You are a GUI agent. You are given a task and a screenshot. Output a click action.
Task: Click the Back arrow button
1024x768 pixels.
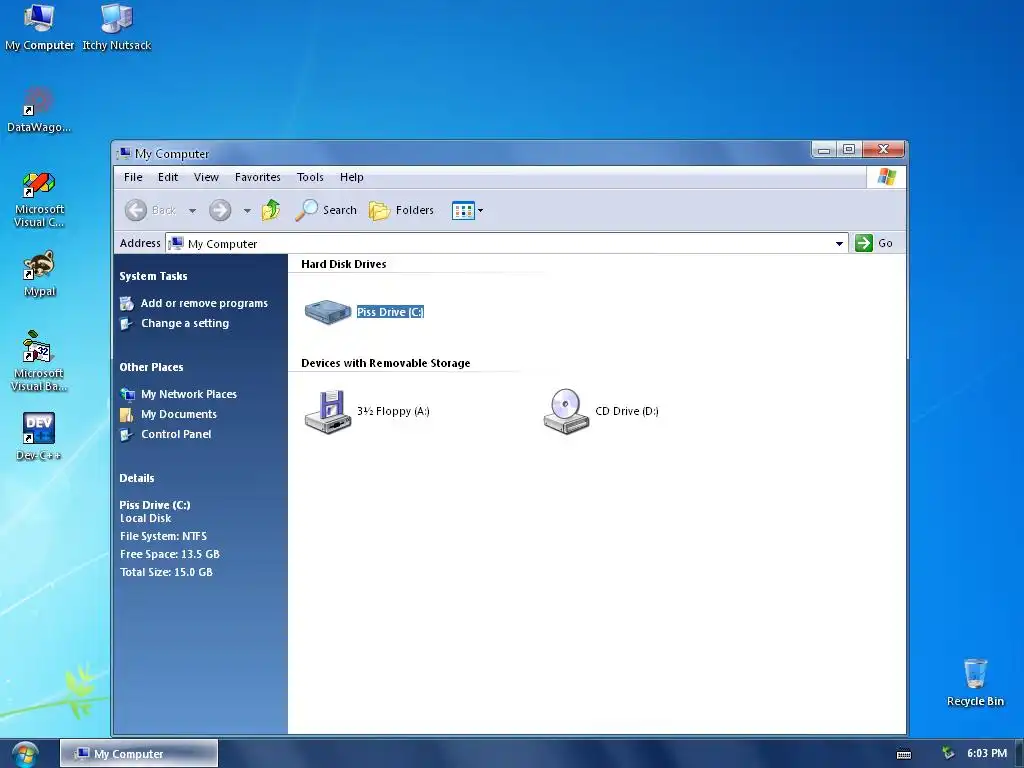(x=136, y=210)
